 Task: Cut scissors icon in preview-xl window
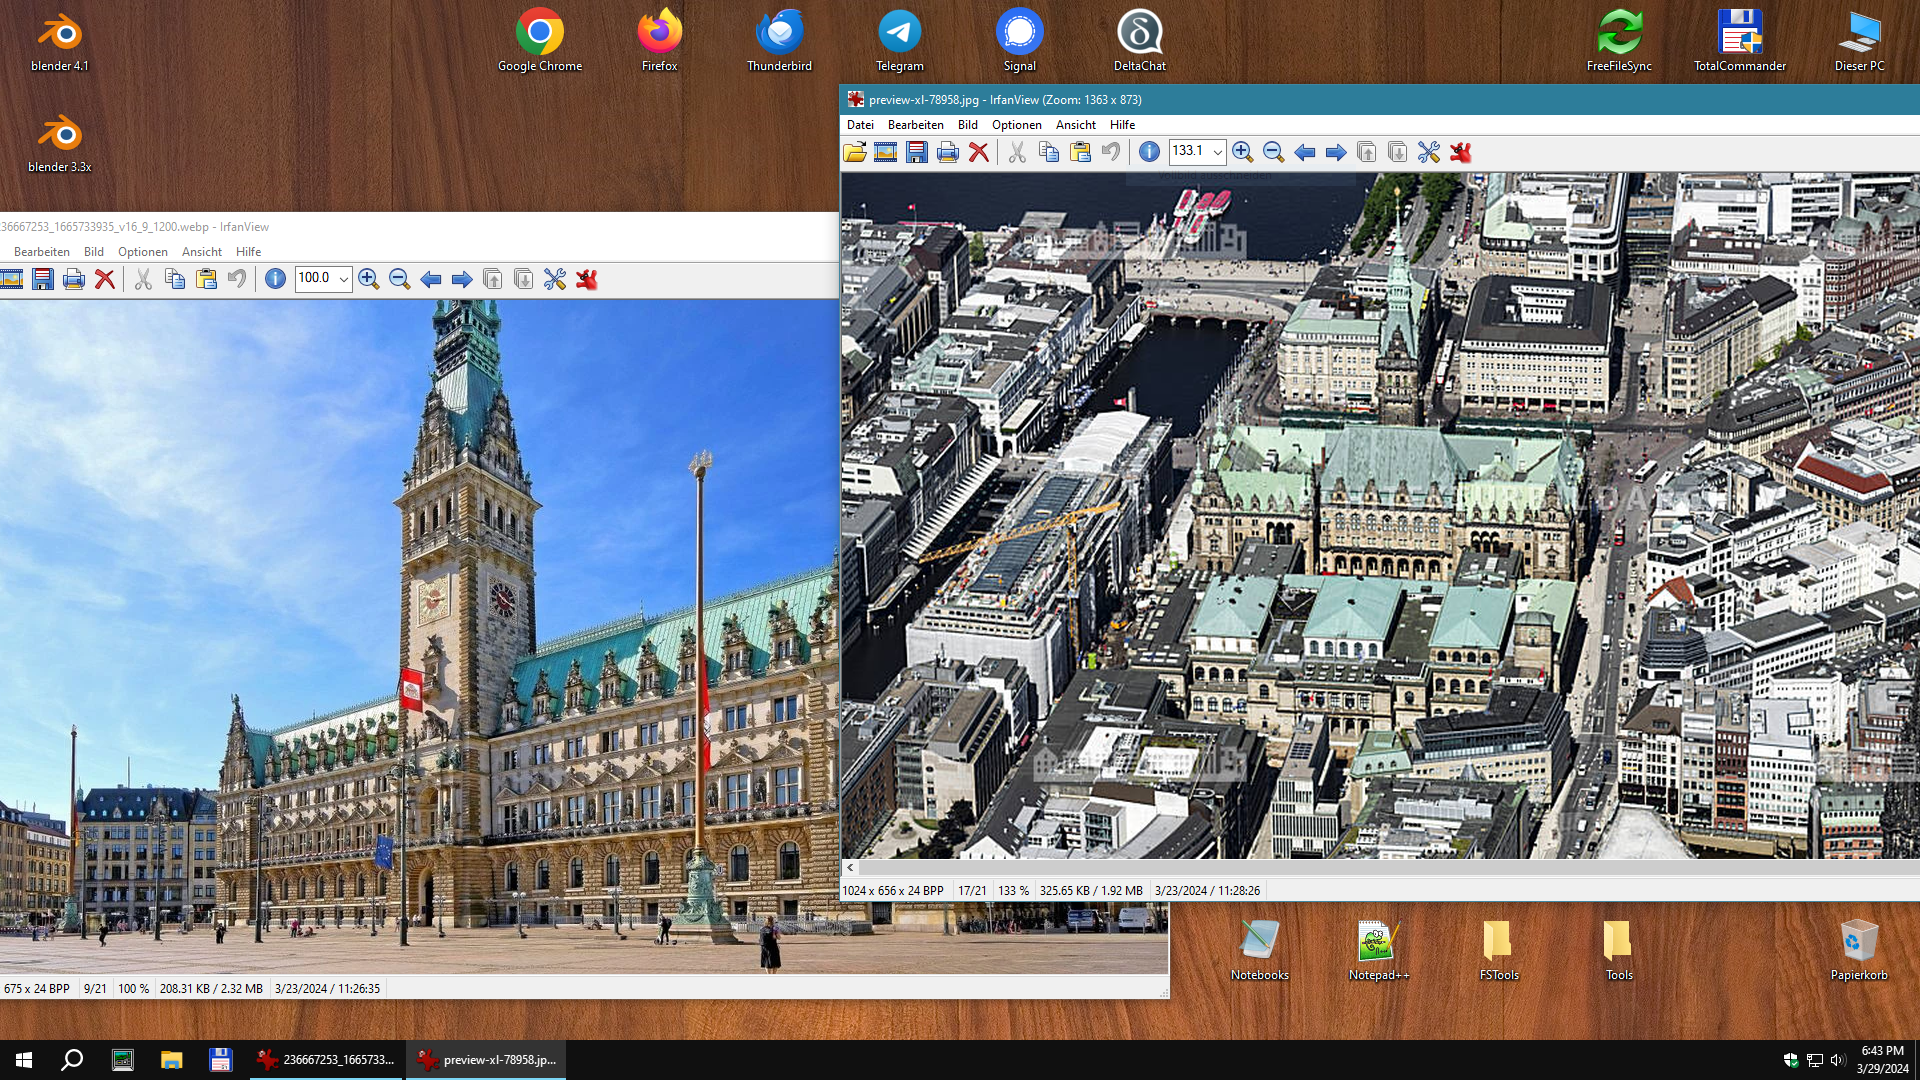[1017, 152]
